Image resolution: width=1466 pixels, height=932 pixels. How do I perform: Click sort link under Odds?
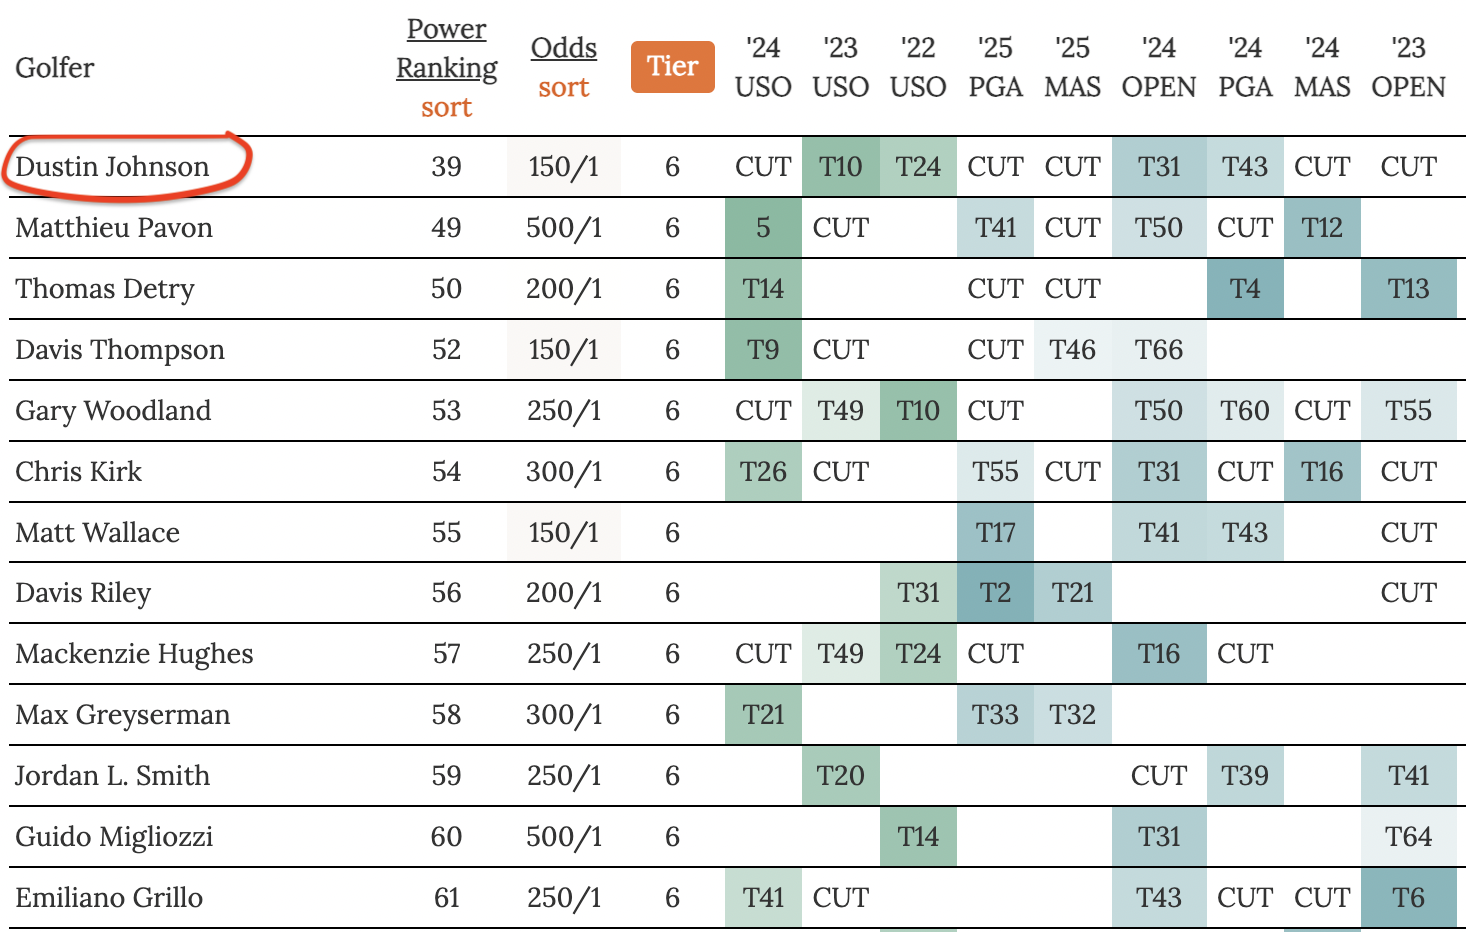click(x=563, y=88)
